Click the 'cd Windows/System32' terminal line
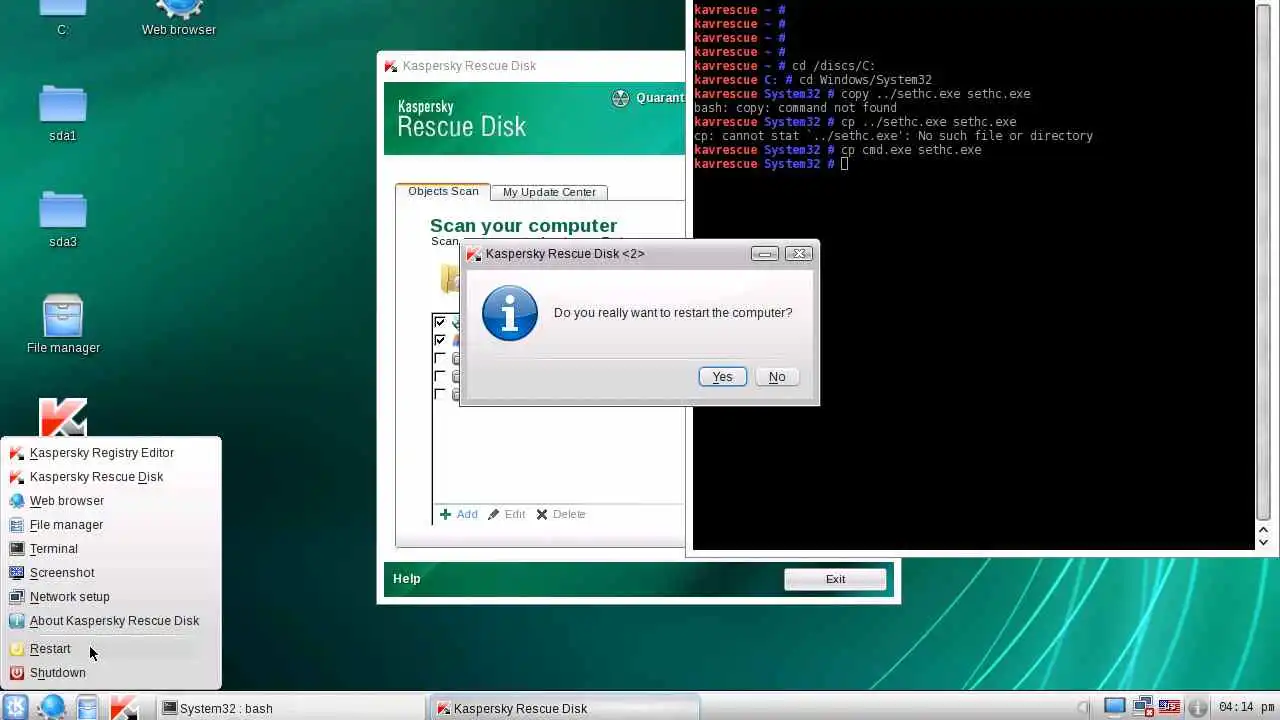The width and height of the screenshot is (1280, 720). 865,80
